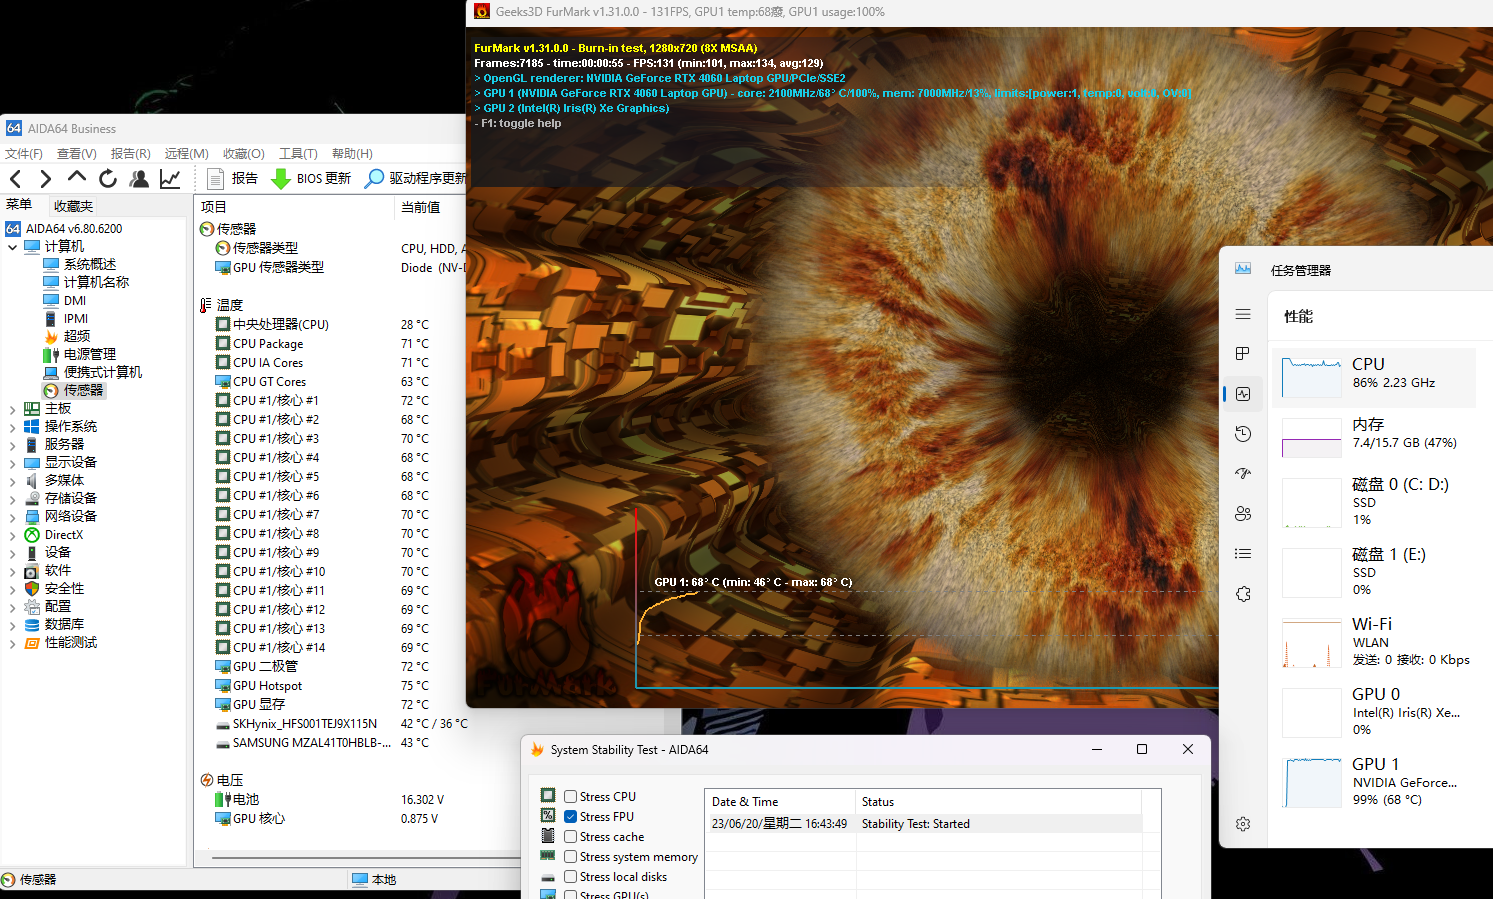
Task: Enable the Stress CPU checkbox
Action: [x=570, y=797]
